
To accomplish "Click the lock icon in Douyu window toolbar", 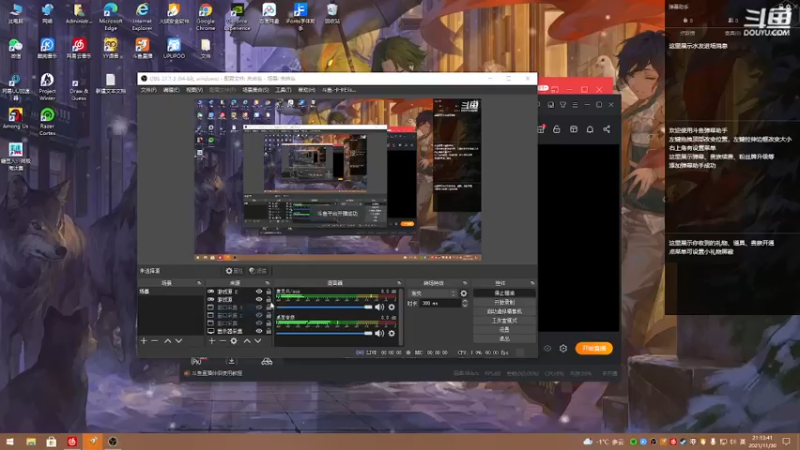I will 557,130.
